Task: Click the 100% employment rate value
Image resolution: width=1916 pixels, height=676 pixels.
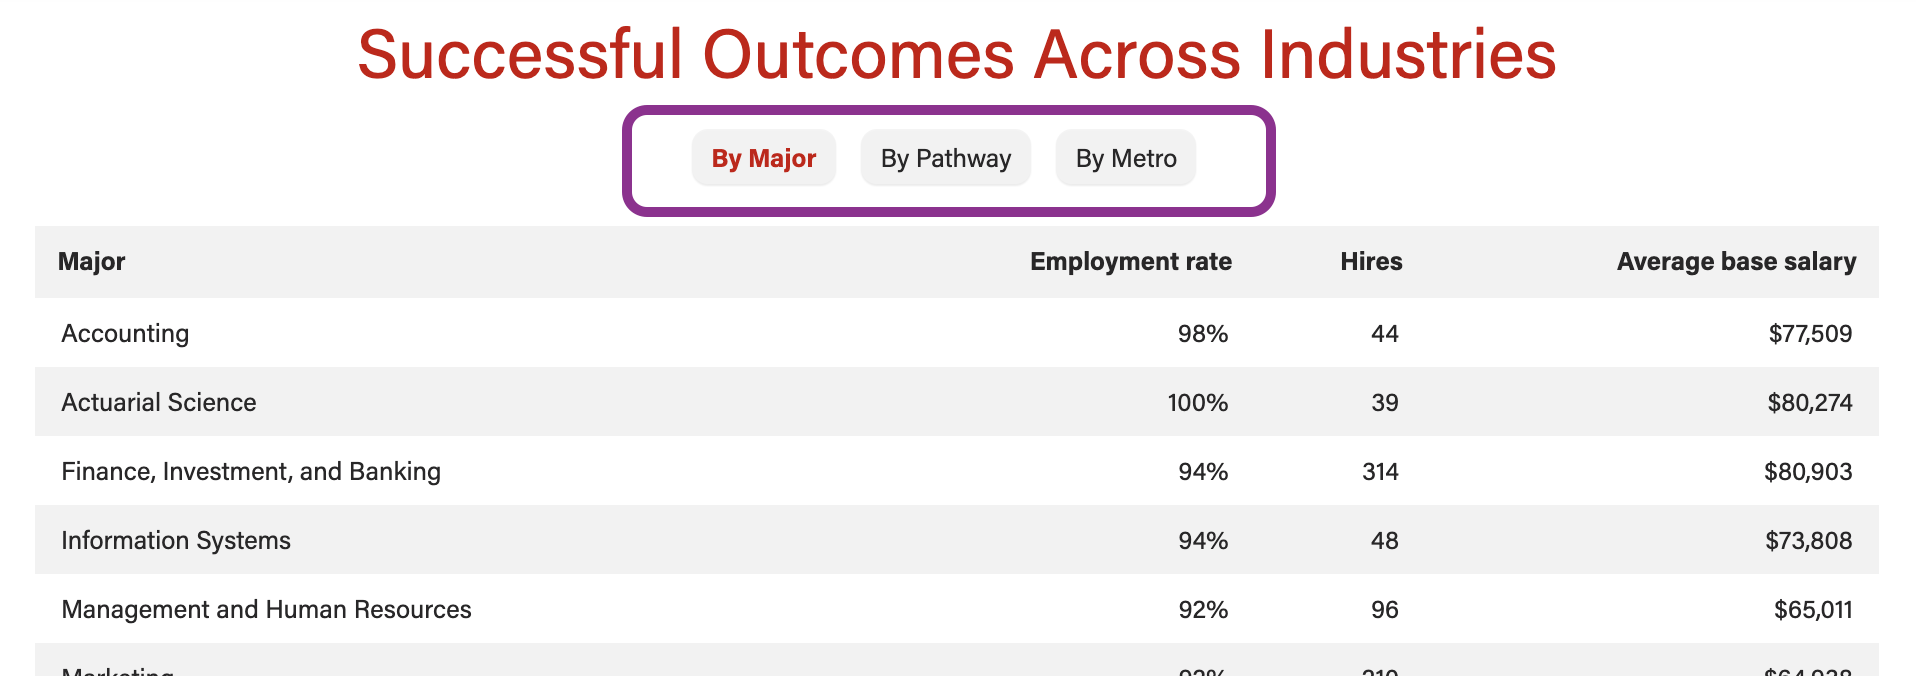Action: (1197, 402)
